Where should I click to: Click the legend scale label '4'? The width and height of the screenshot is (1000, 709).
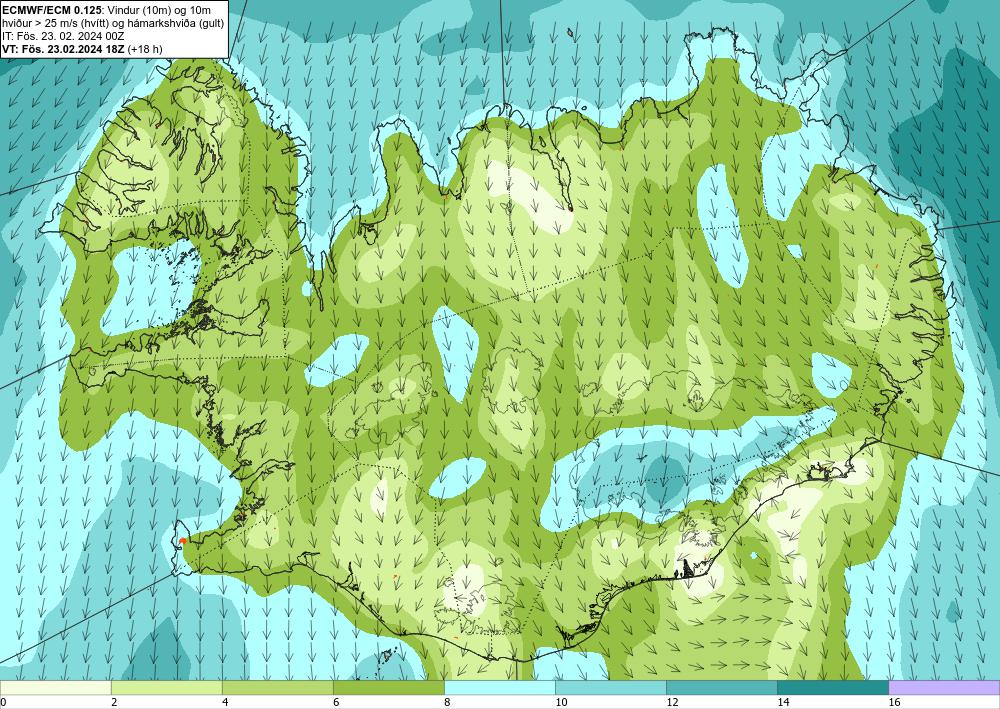224,702
